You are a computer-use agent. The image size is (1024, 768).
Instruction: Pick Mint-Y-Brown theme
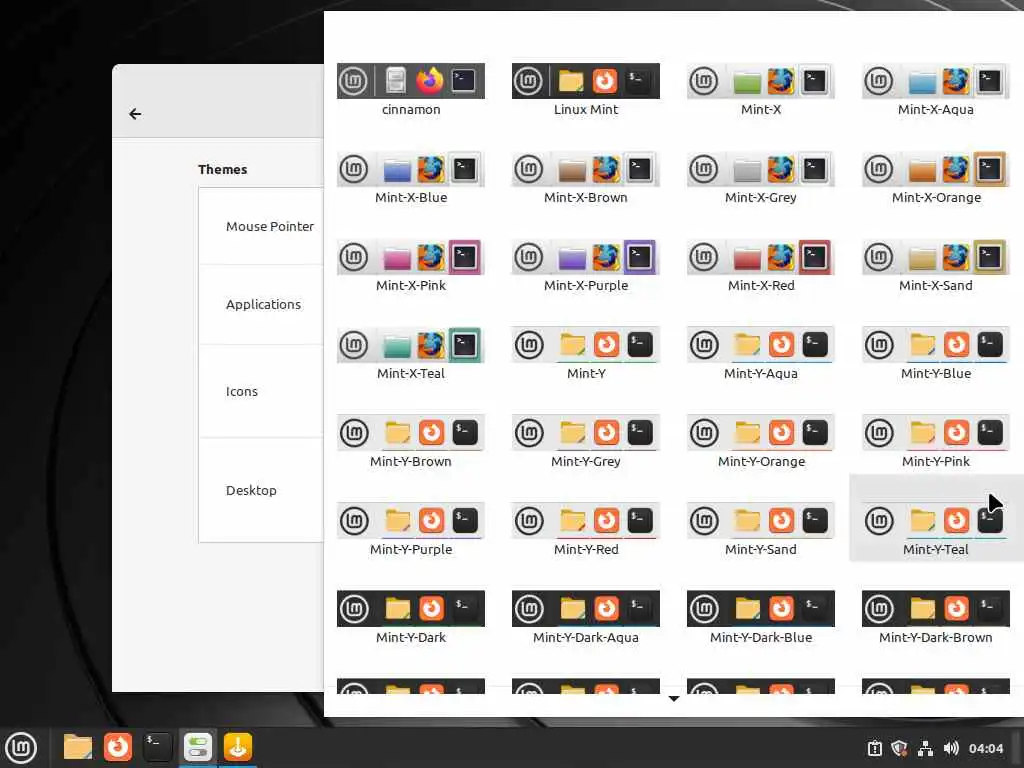[x=411, y=442]
